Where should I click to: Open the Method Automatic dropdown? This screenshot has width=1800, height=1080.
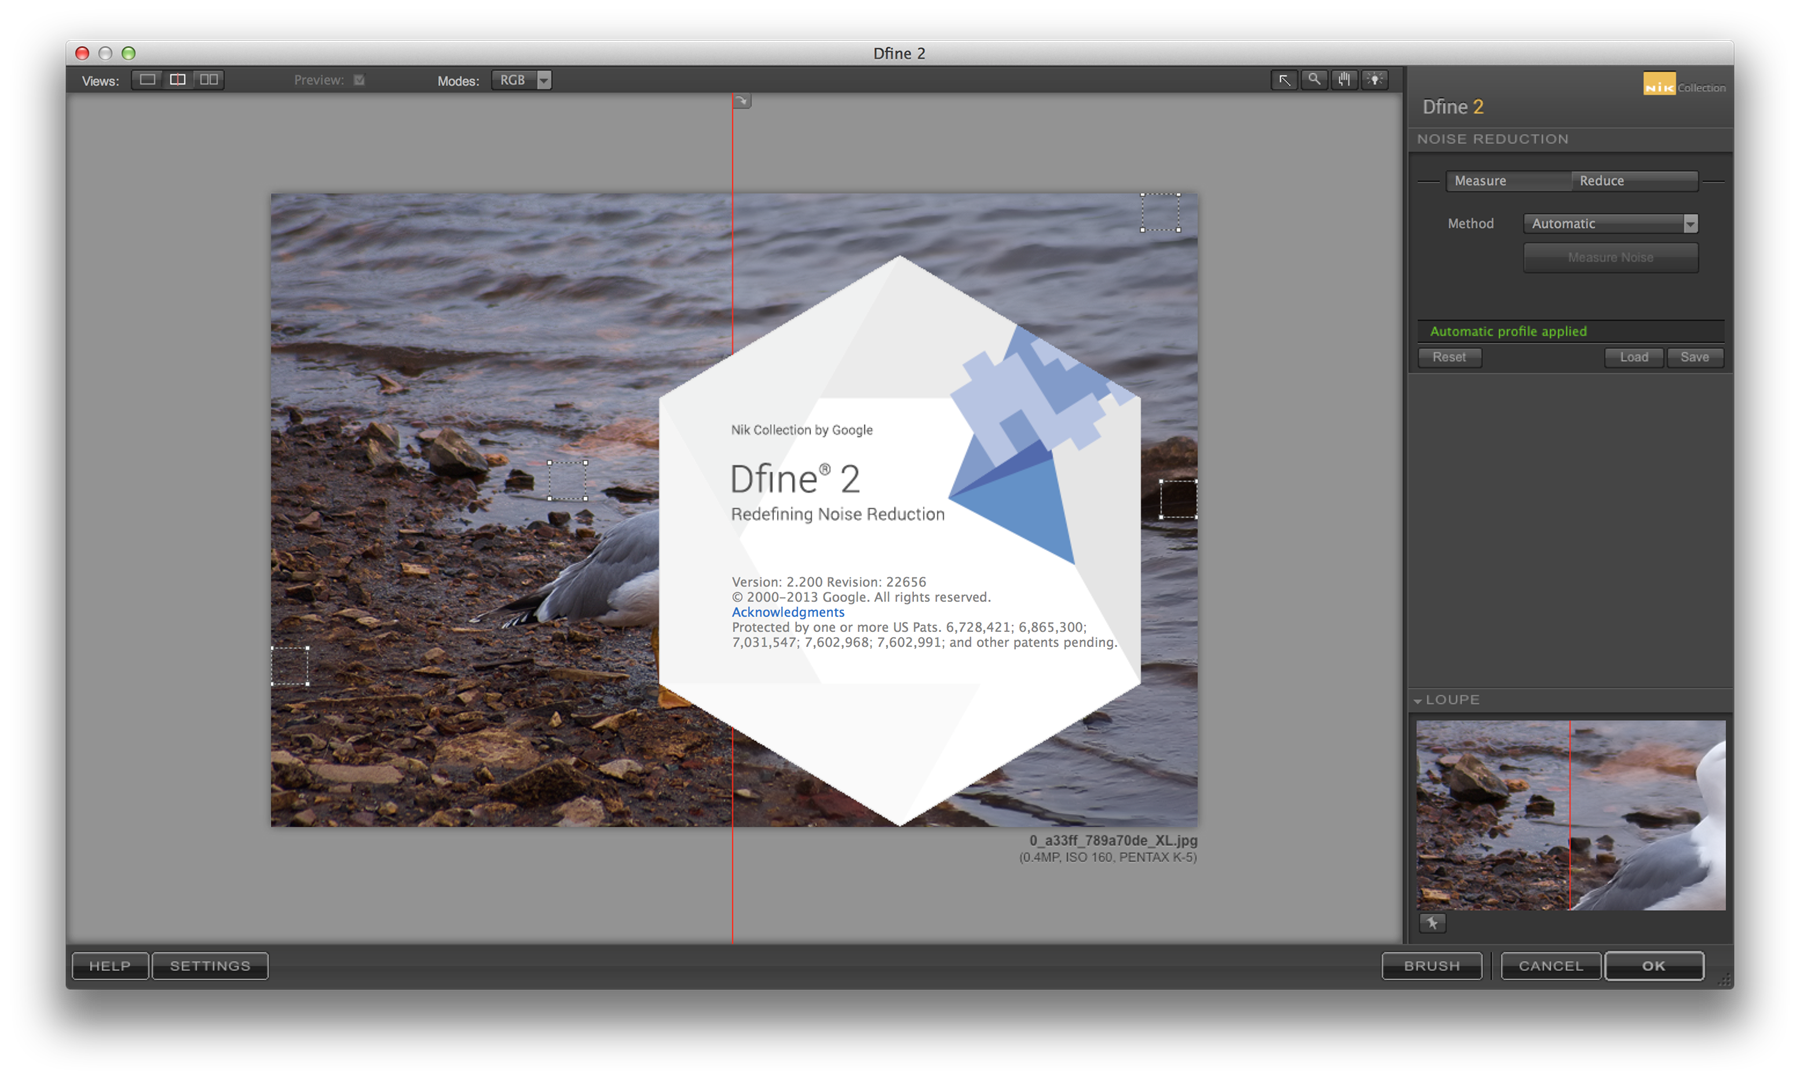click(x=1610, y=224)
